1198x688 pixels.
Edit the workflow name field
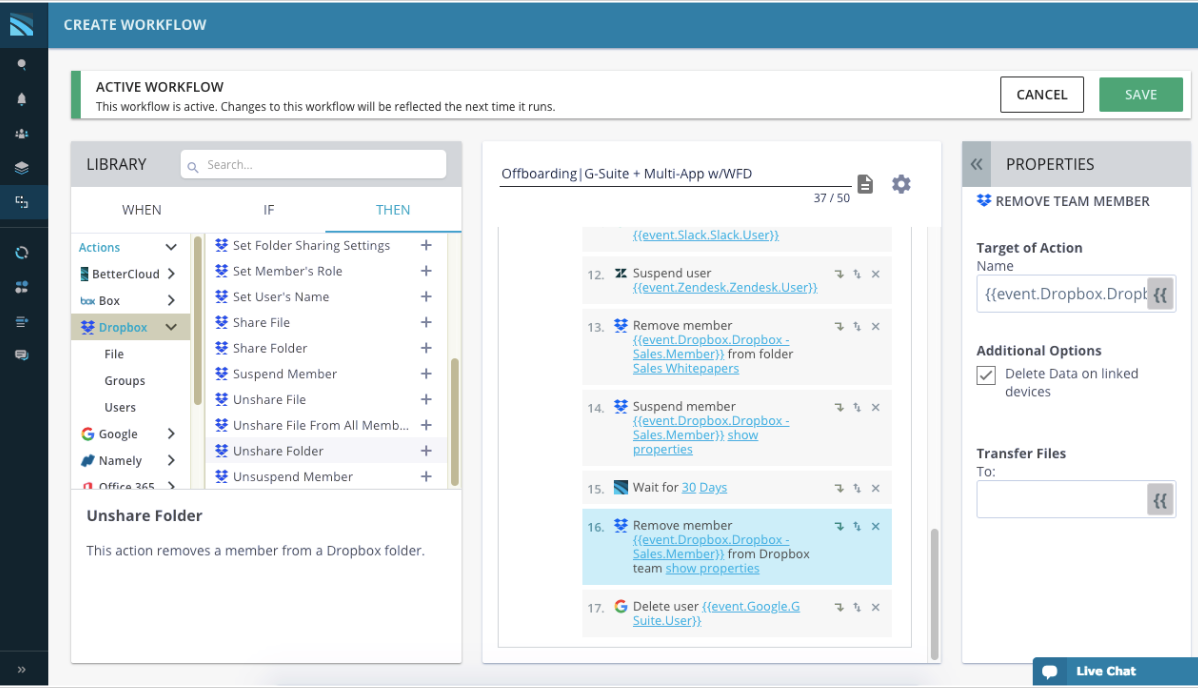coord(675,174)
